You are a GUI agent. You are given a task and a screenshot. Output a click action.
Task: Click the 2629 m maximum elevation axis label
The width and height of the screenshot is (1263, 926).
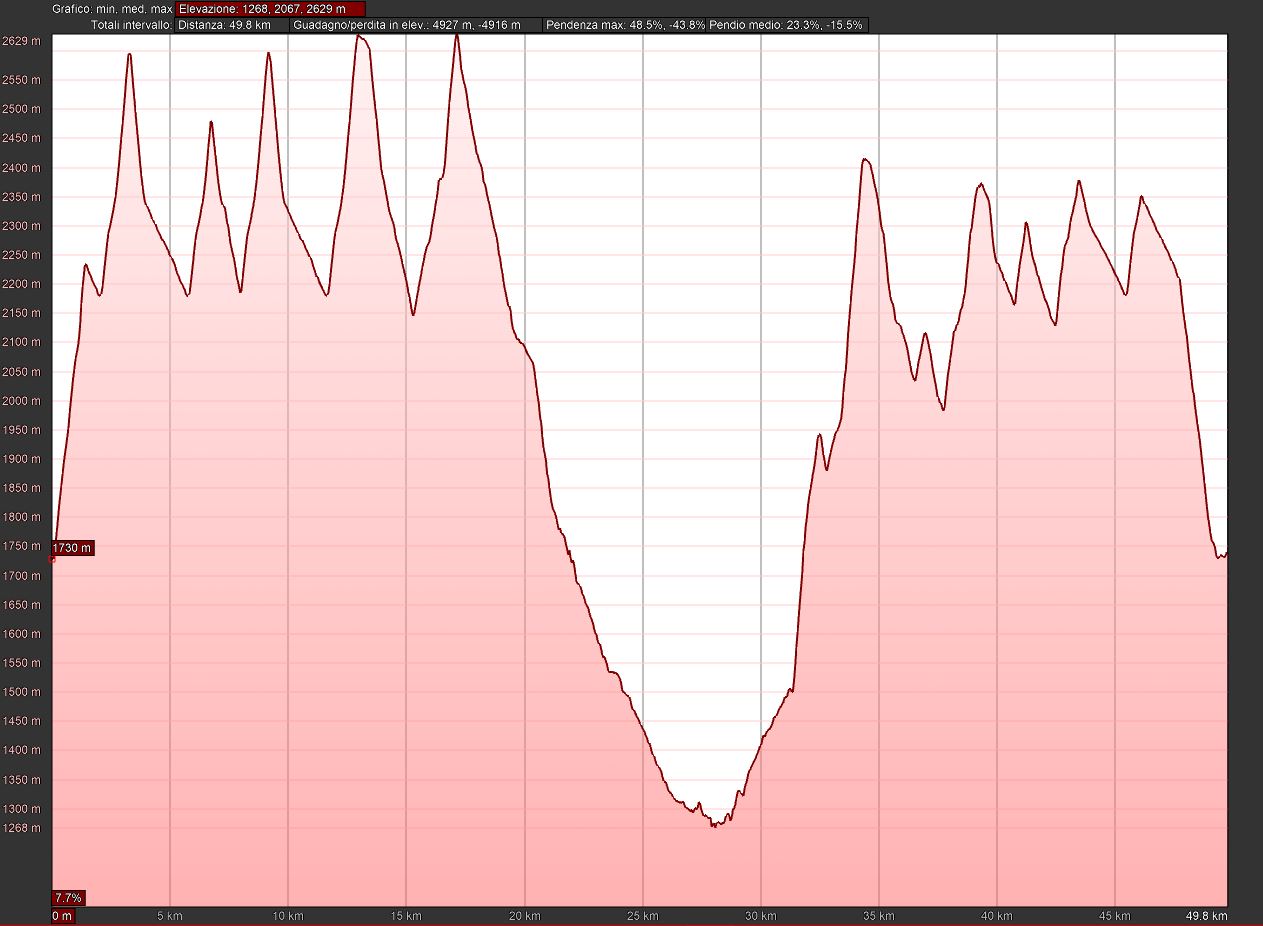[x=21, y=42]
